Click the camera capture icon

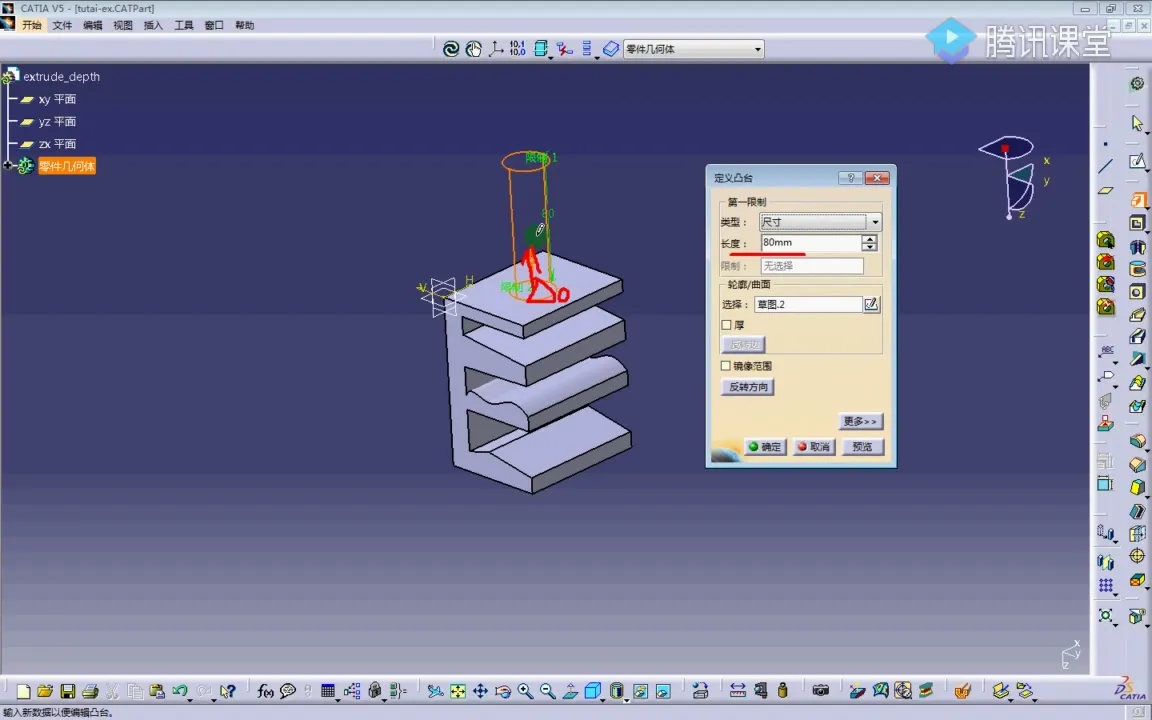821,691
